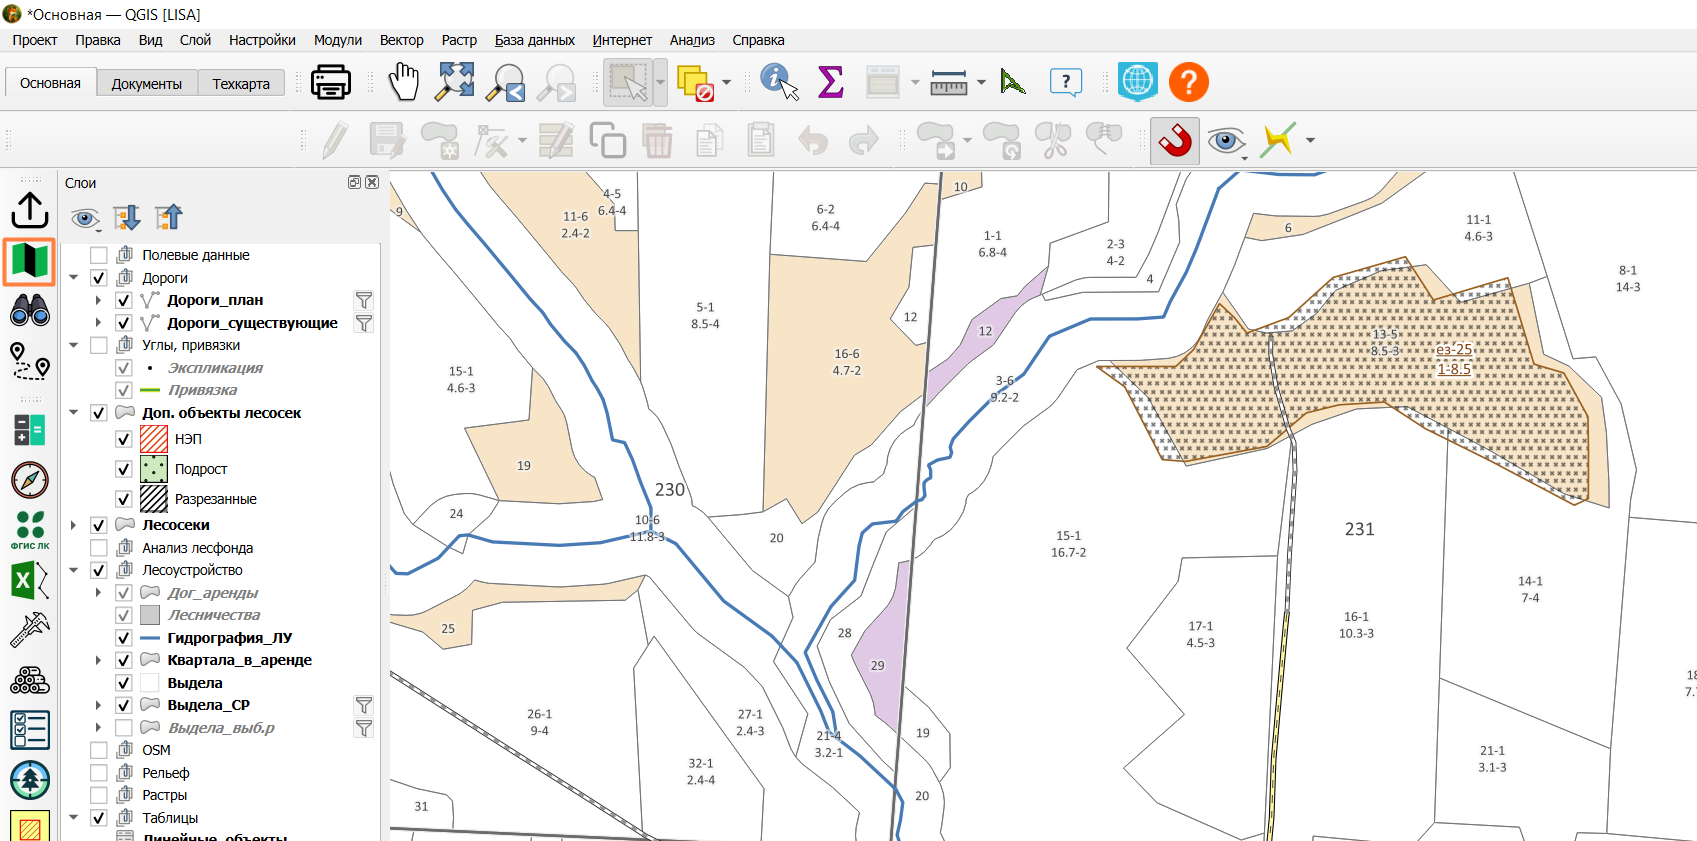Zoom to full extent with arrows icon
Screen dimensions: 1697x841
[455, 82]
